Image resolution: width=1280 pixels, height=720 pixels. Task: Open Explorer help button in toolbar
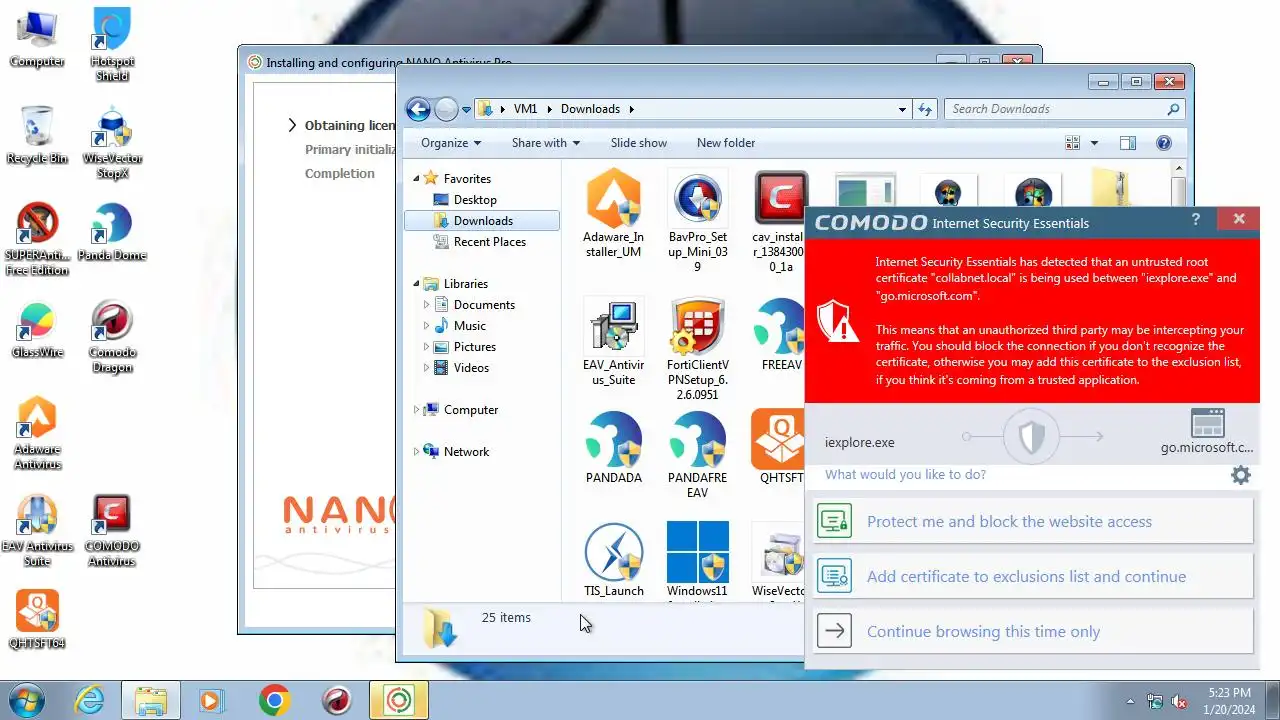(1163, 143)
